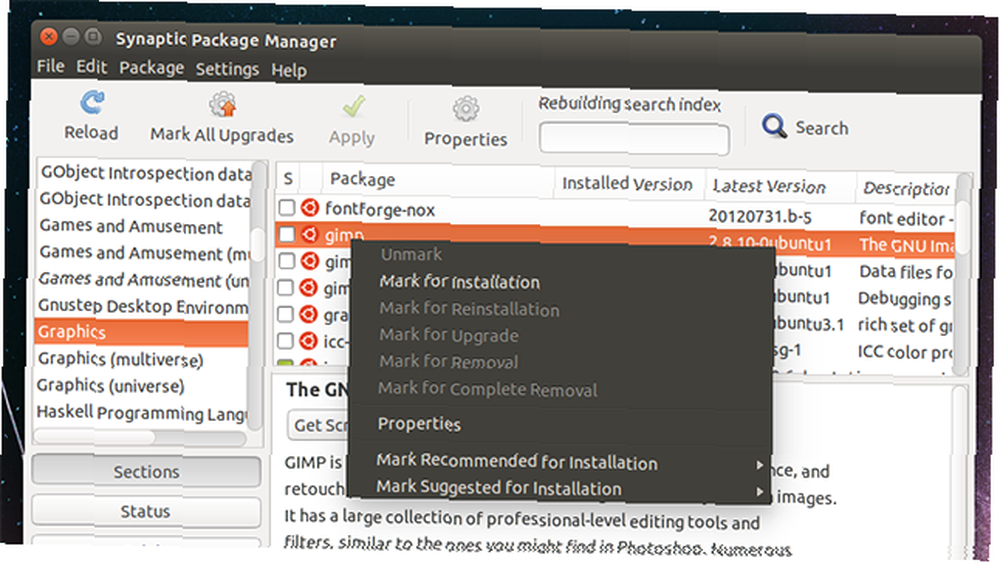Click Mark for Complete Removal entry
This screenshot has width=1000, height=563.
(x=488, y=389)
